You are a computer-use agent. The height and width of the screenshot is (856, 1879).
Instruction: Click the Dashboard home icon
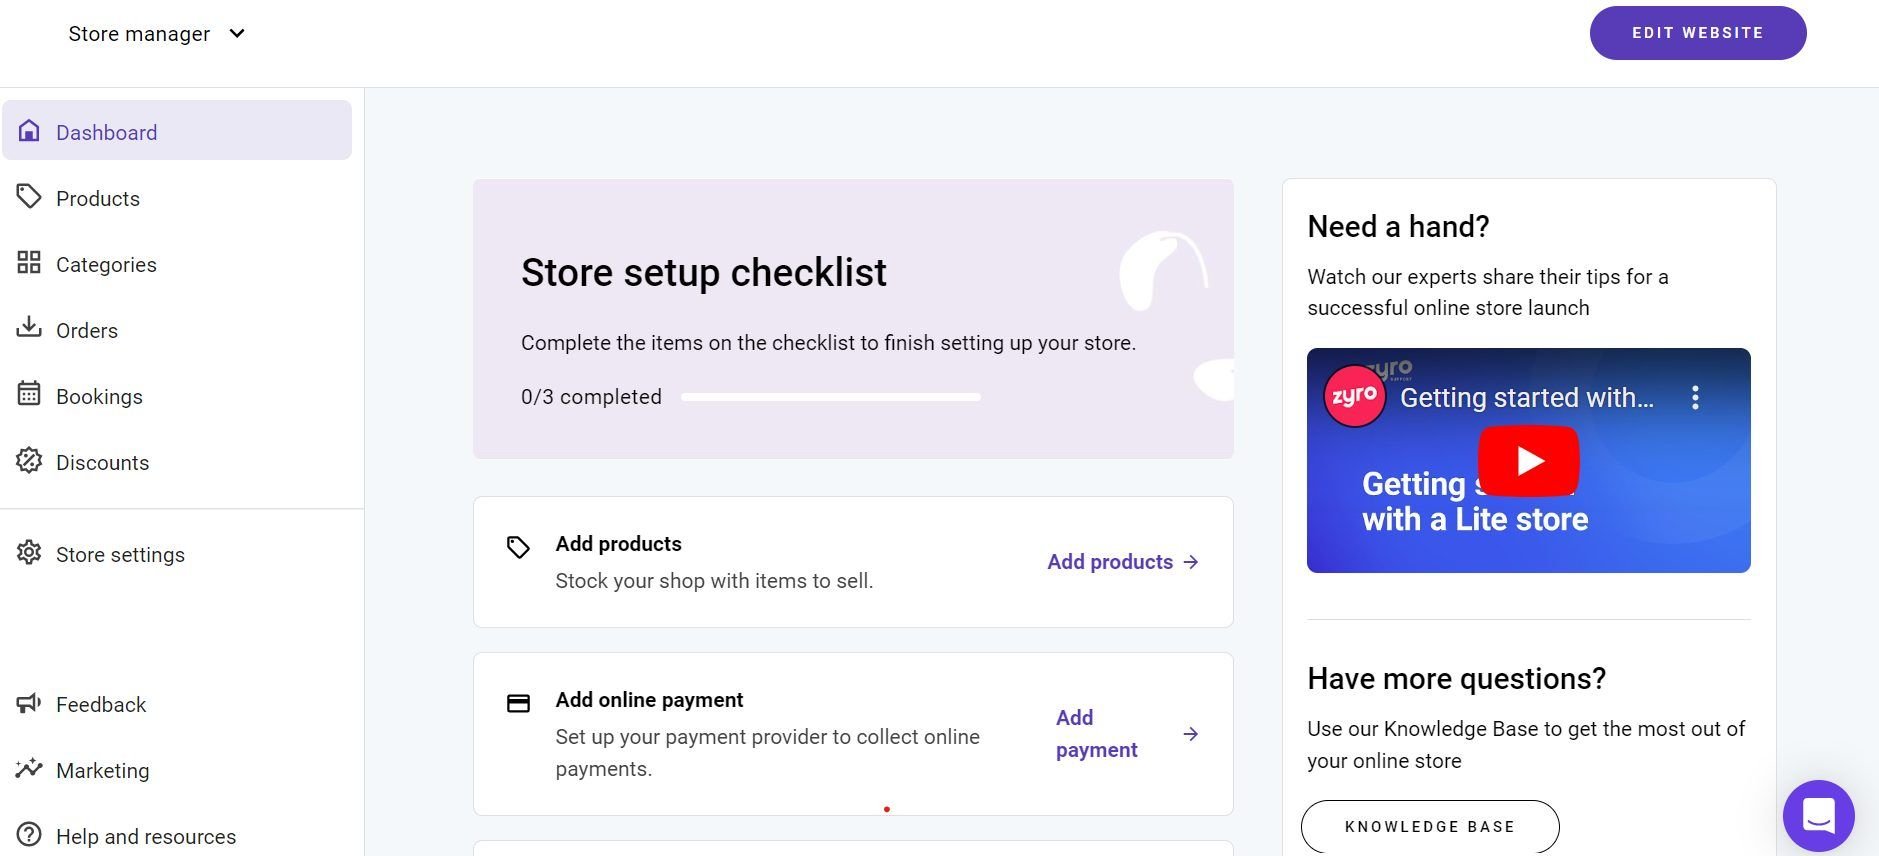(x=29, y=131)
